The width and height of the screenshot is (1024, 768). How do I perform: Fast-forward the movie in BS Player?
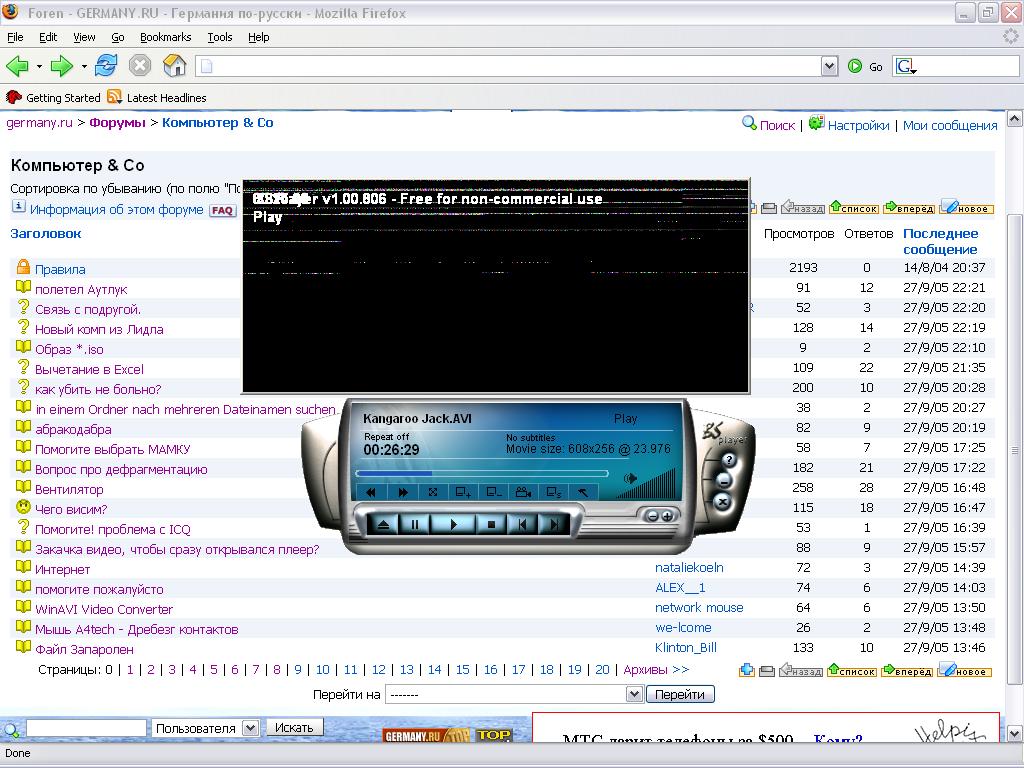coord(403,492)
